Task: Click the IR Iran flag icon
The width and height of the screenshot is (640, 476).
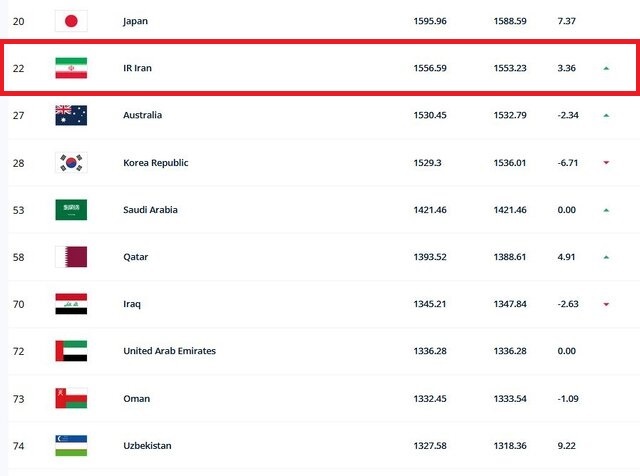Action: pos(71,68)
